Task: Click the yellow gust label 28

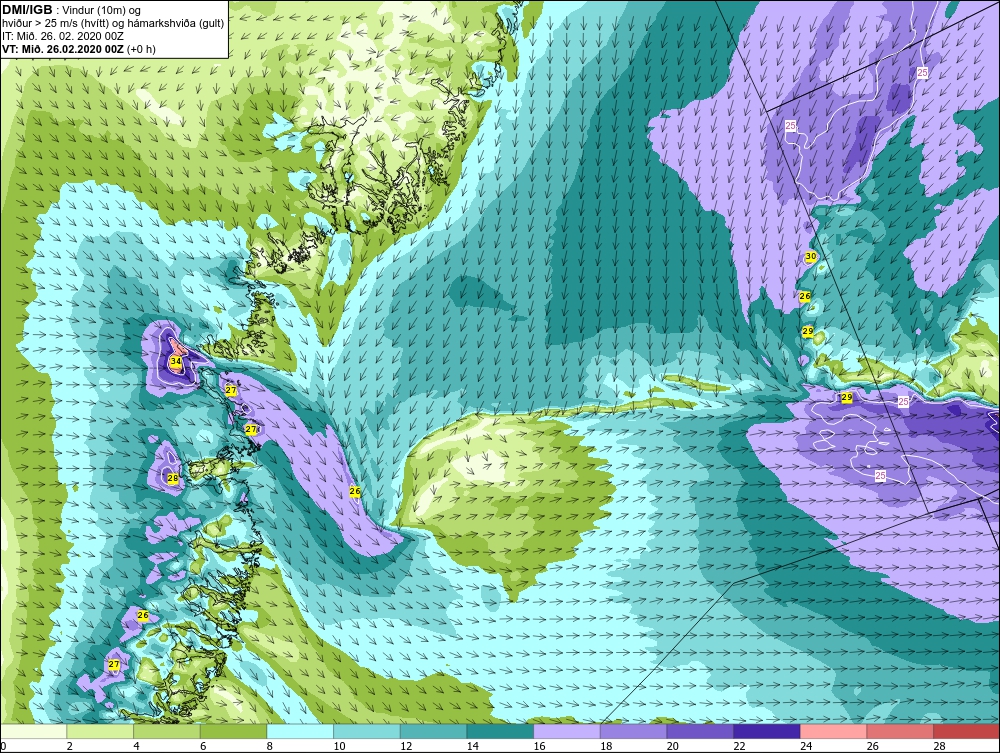Action: (x=173, y=478)
